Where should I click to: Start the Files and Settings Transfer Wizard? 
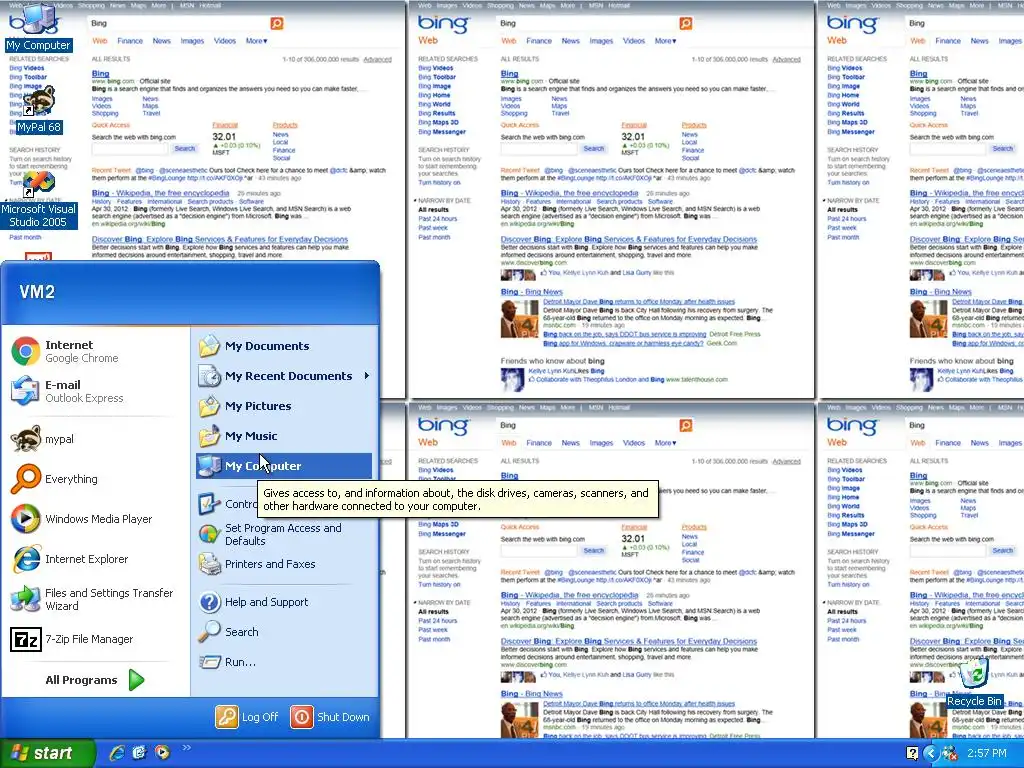(x=91, y=599)
